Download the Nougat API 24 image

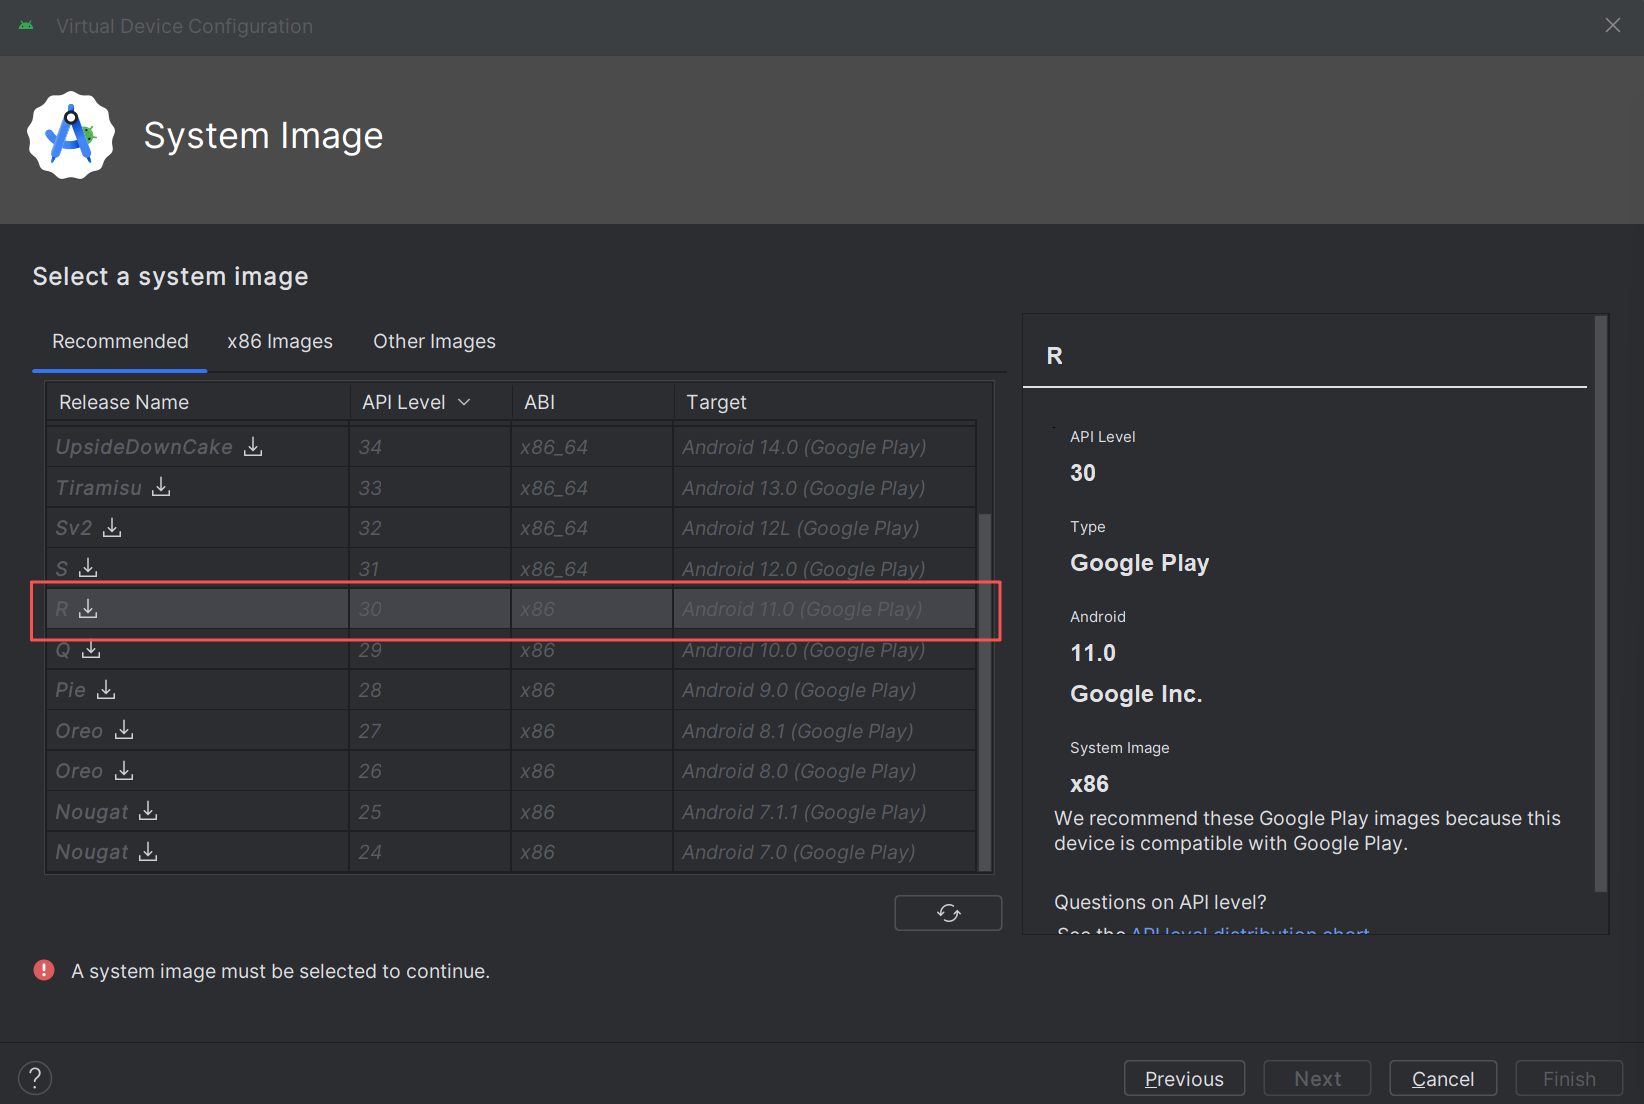pos(148,851)
